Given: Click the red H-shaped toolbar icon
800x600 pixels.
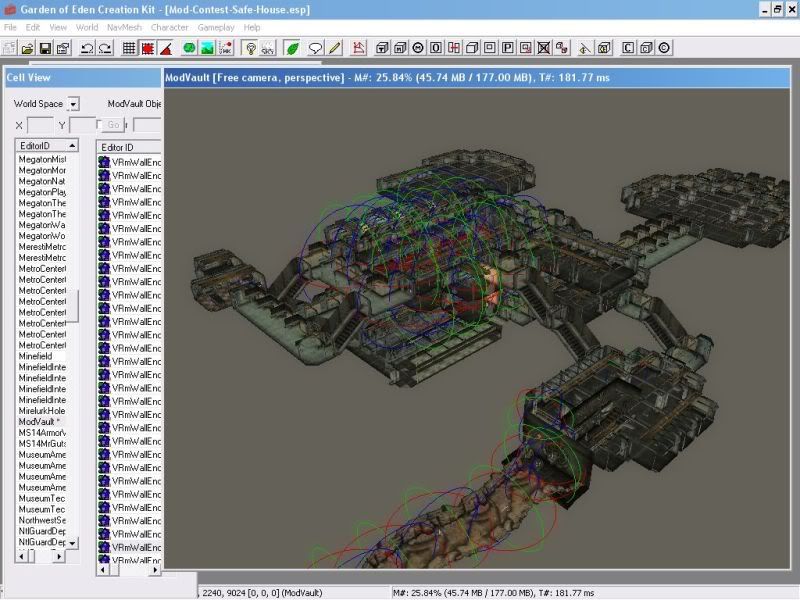Looking at the screenshot, I should (454, 48).
